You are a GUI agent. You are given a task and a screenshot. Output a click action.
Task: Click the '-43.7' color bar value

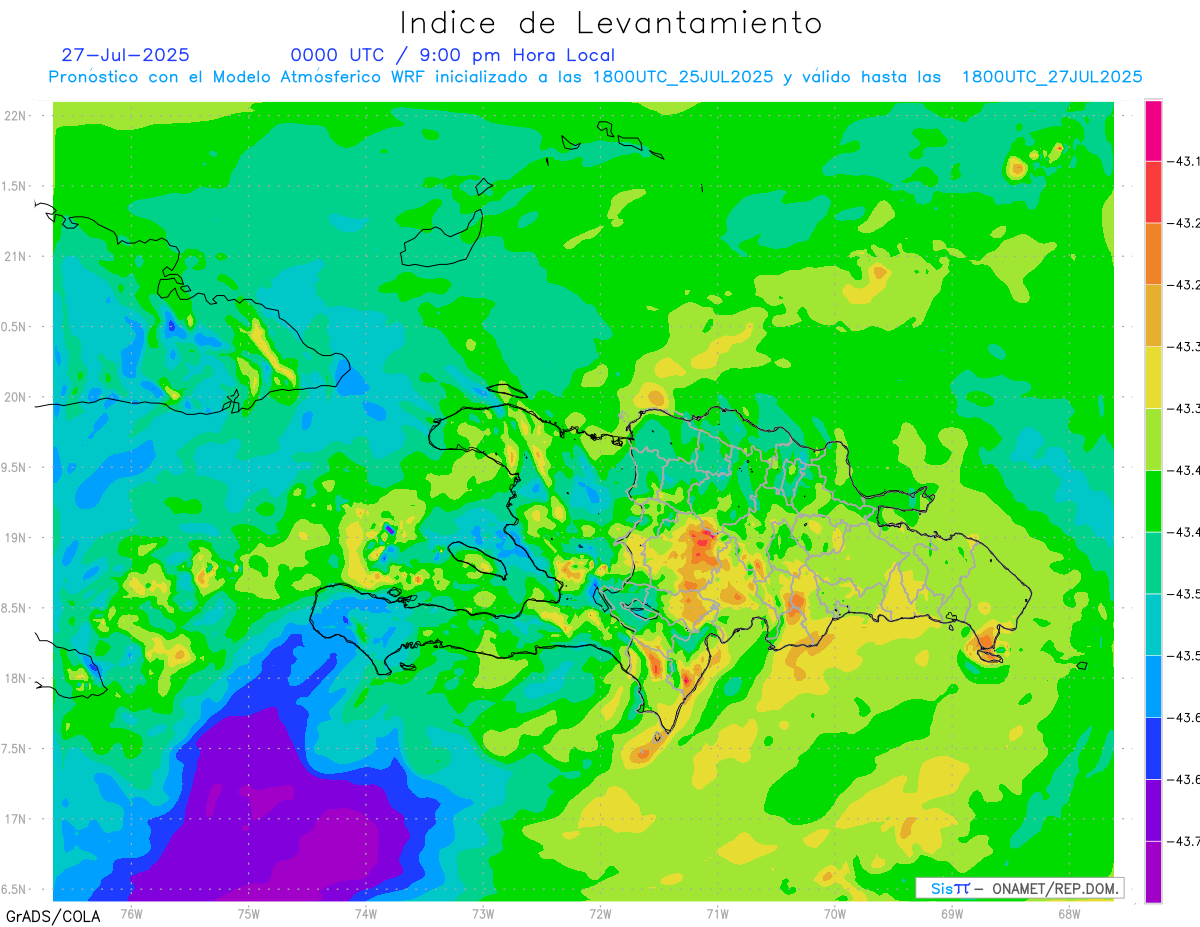[1184, 841]
